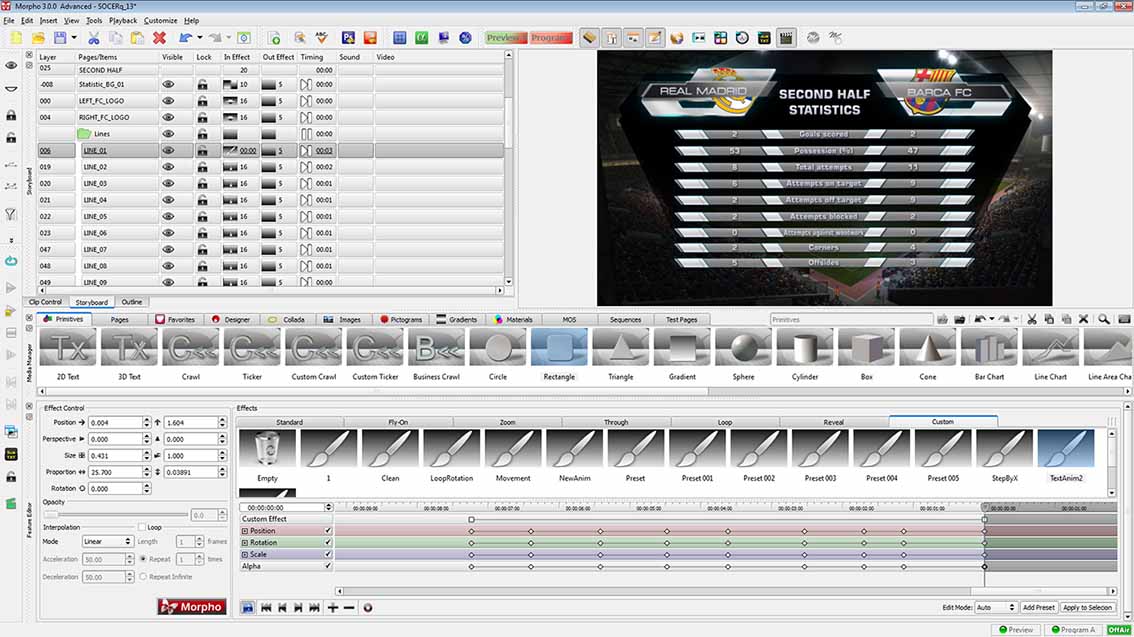Click the search magnifier in media manager
The width and height of the screenshot is (1134, 637).
1104,319
